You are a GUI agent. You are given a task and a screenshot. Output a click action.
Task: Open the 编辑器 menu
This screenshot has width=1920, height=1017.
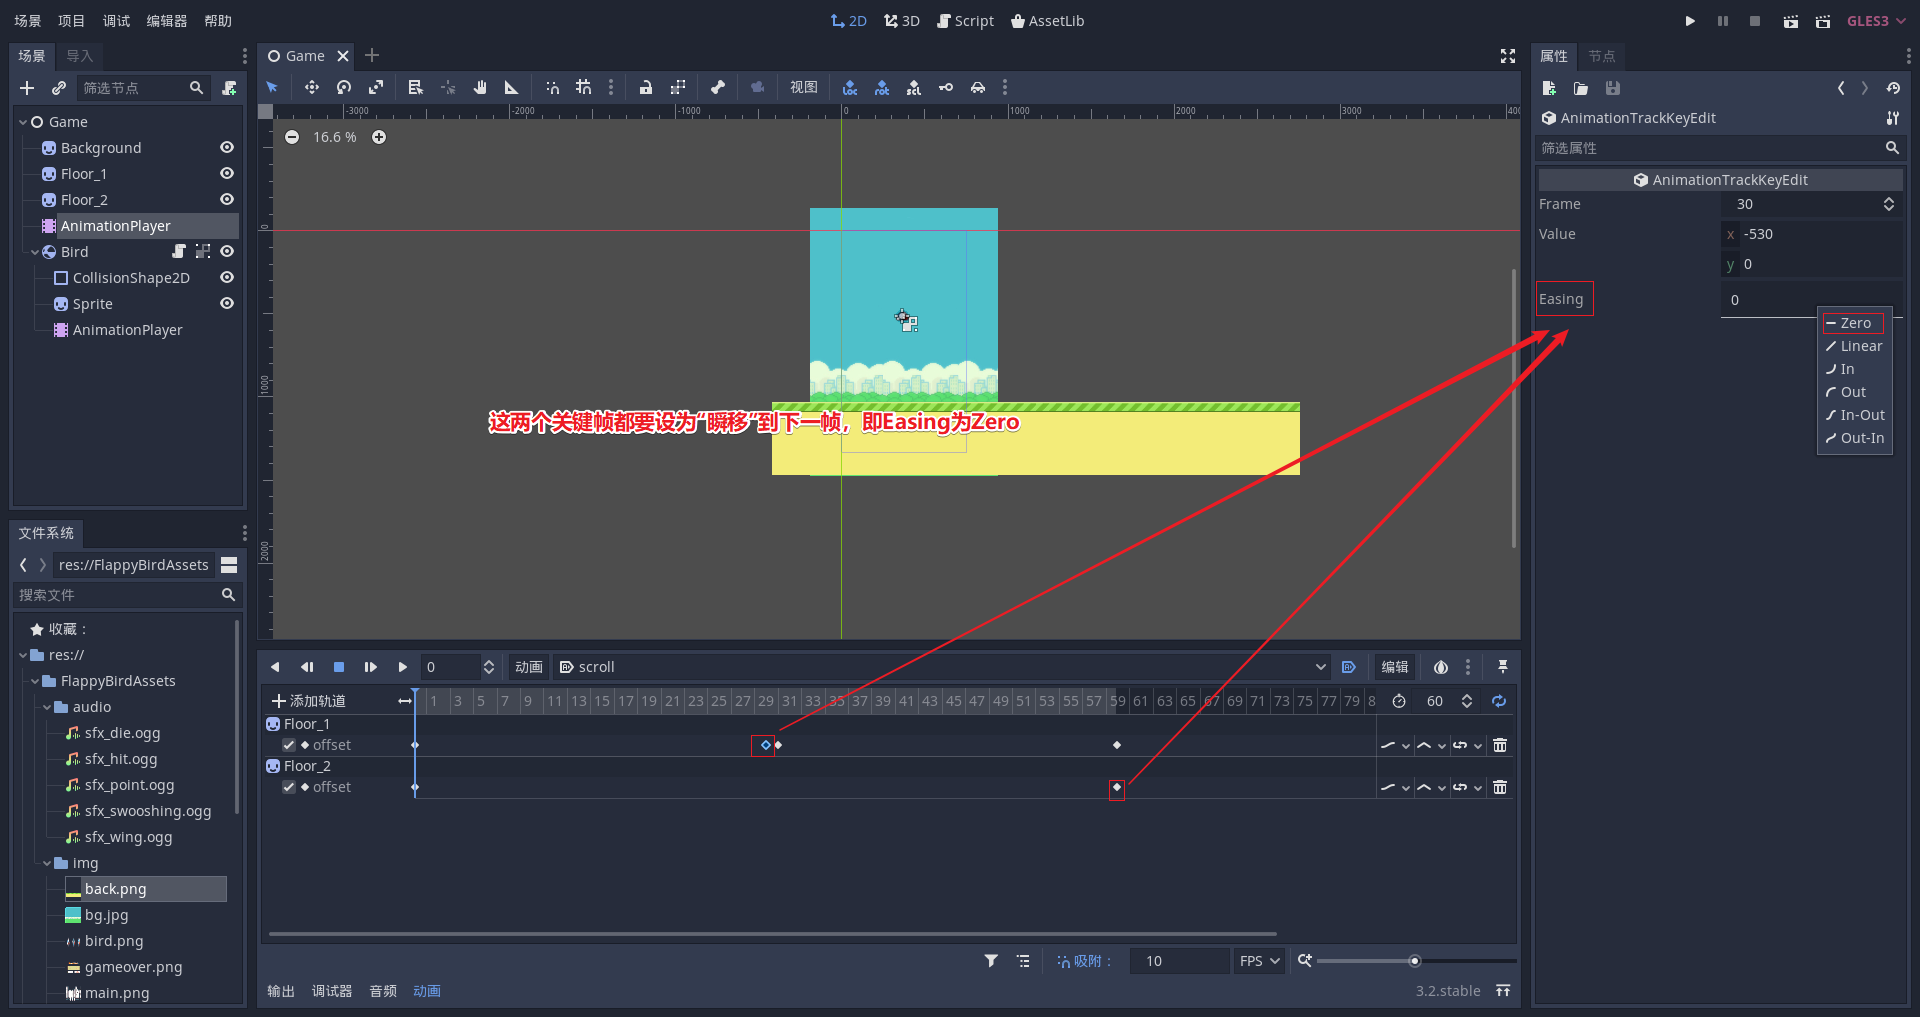tap(167, 21)
